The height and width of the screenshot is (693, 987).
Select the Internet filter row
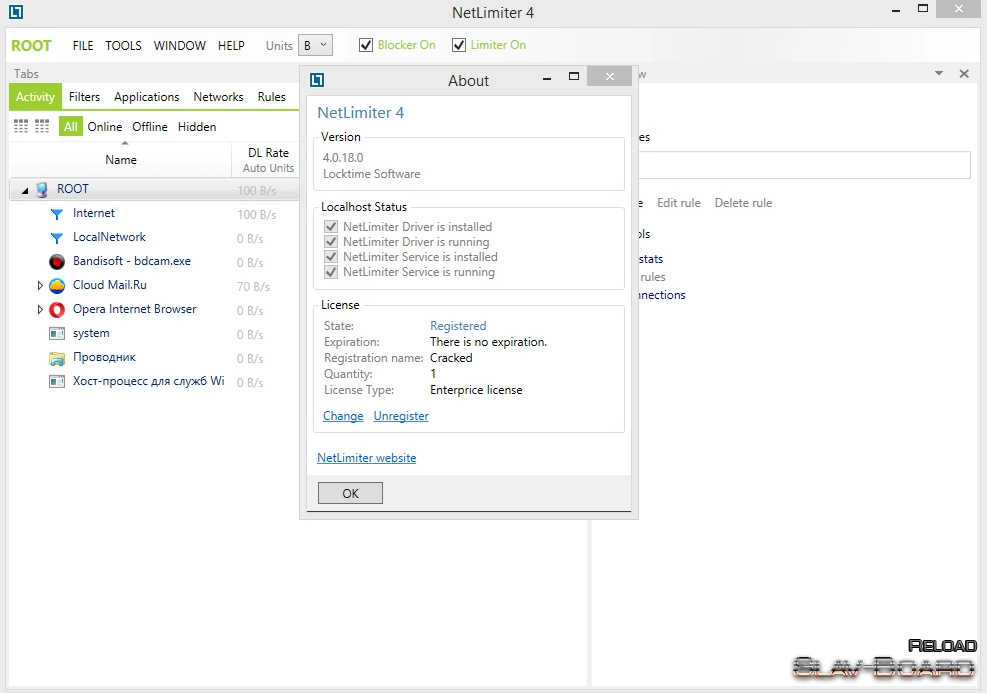tap(154, 214)
